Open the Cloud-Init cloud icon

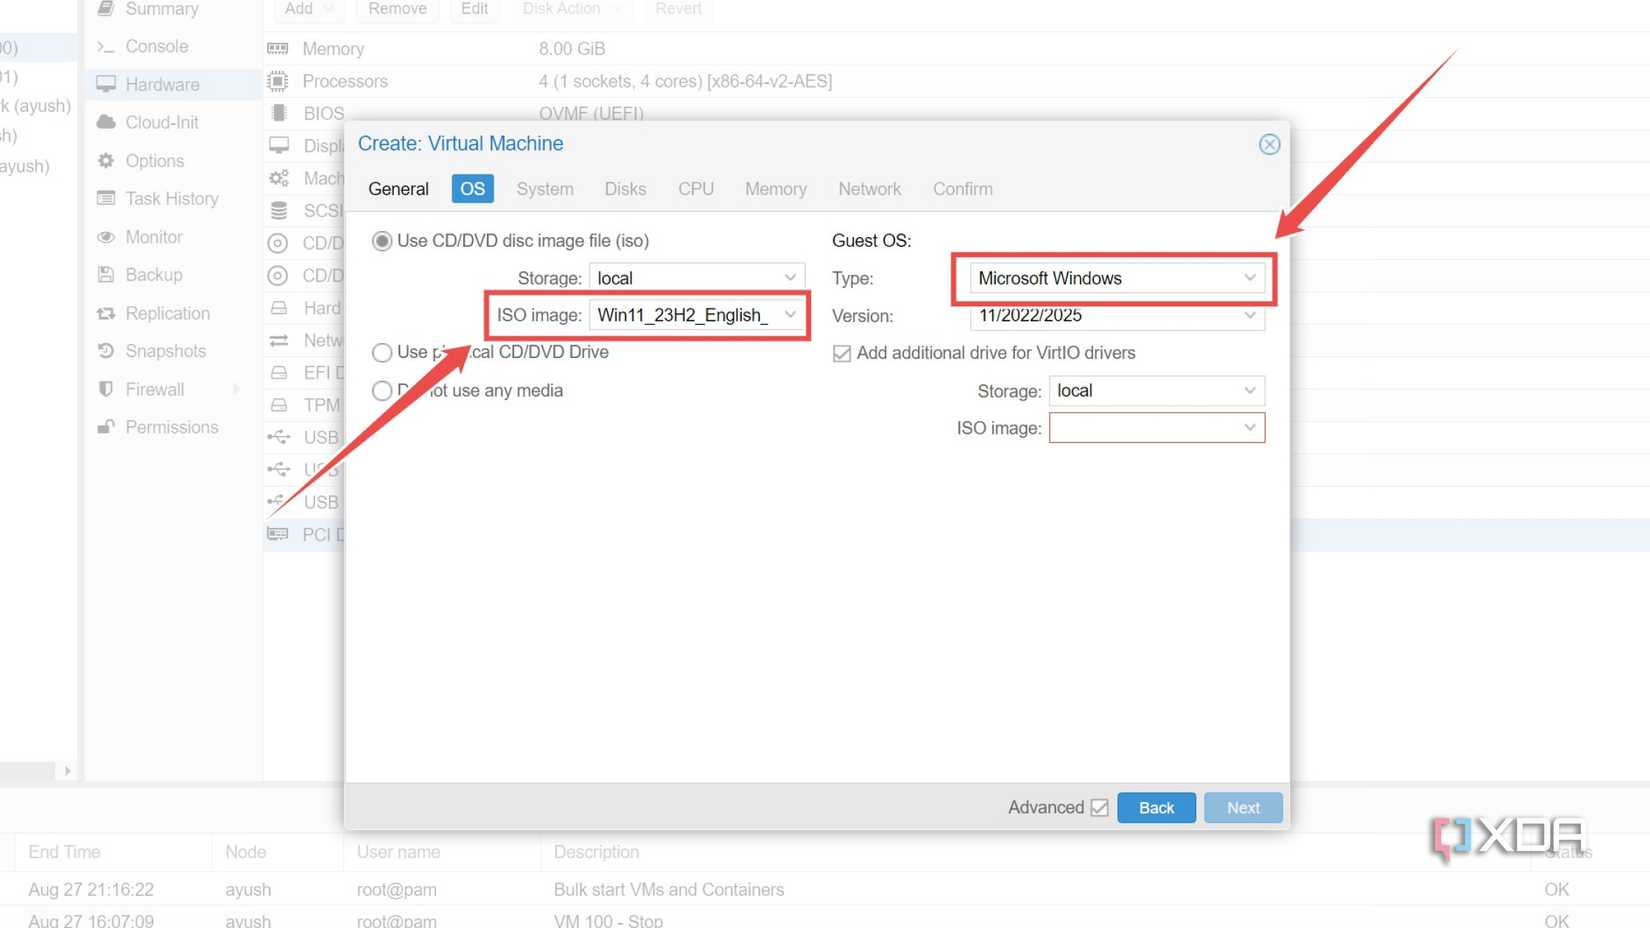[106, 122]
